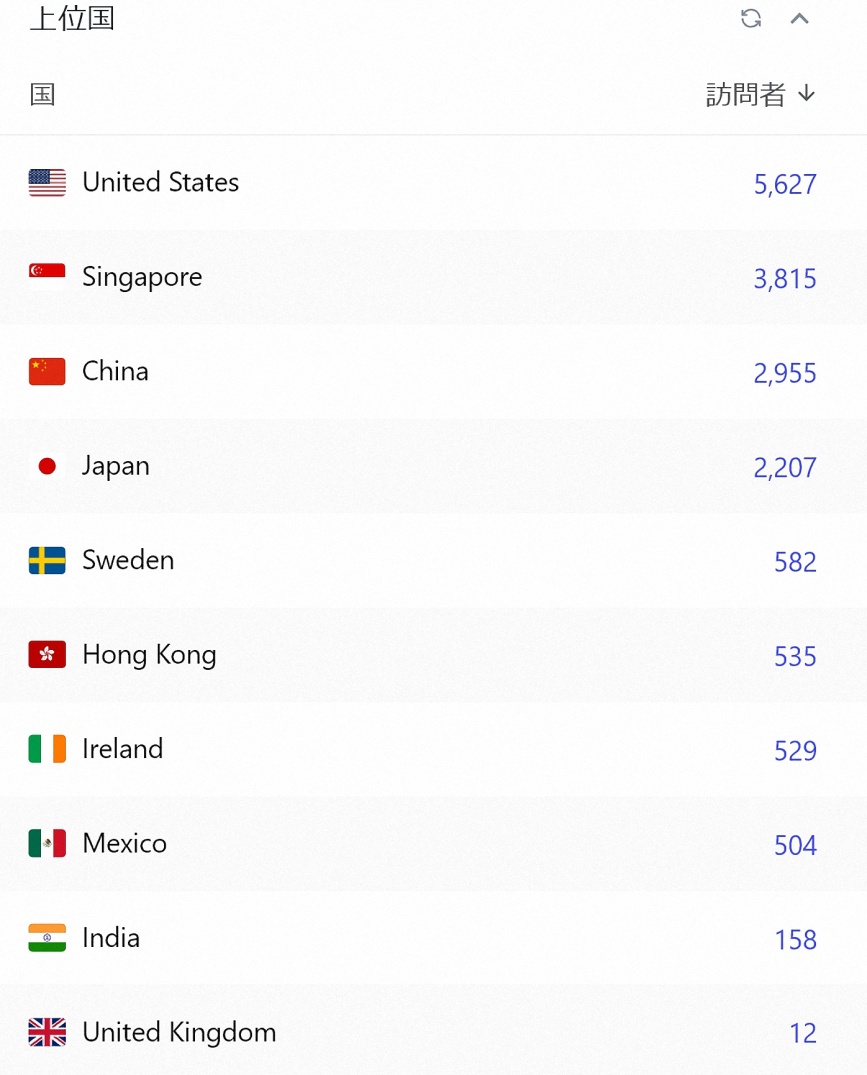Open the 582 visitors count for Sweden

pyautogui.click(x=795, y=562)
